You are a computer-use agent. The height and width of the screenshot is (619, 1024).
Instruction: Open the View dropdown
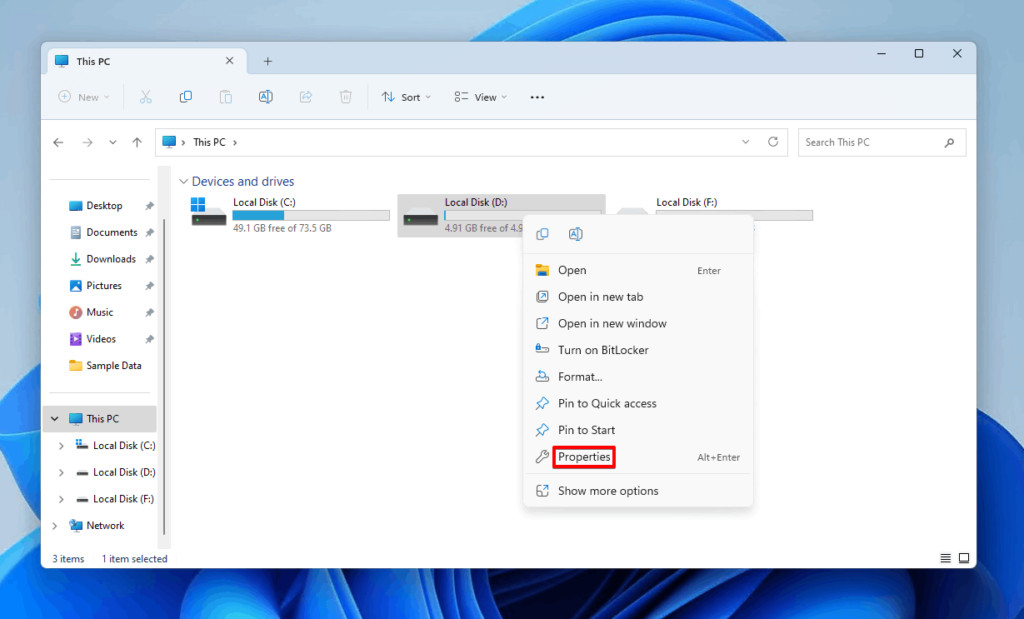[481, 97]
